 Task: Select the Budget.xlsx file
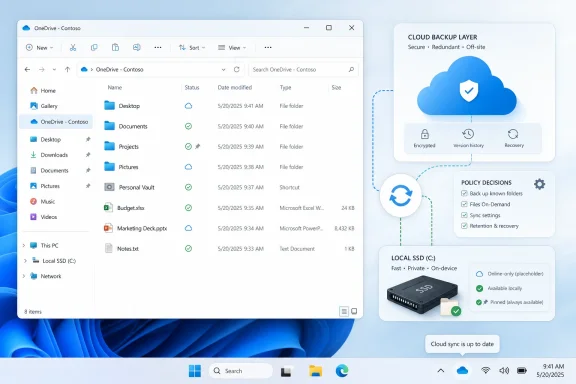click(x=228, y=208)
